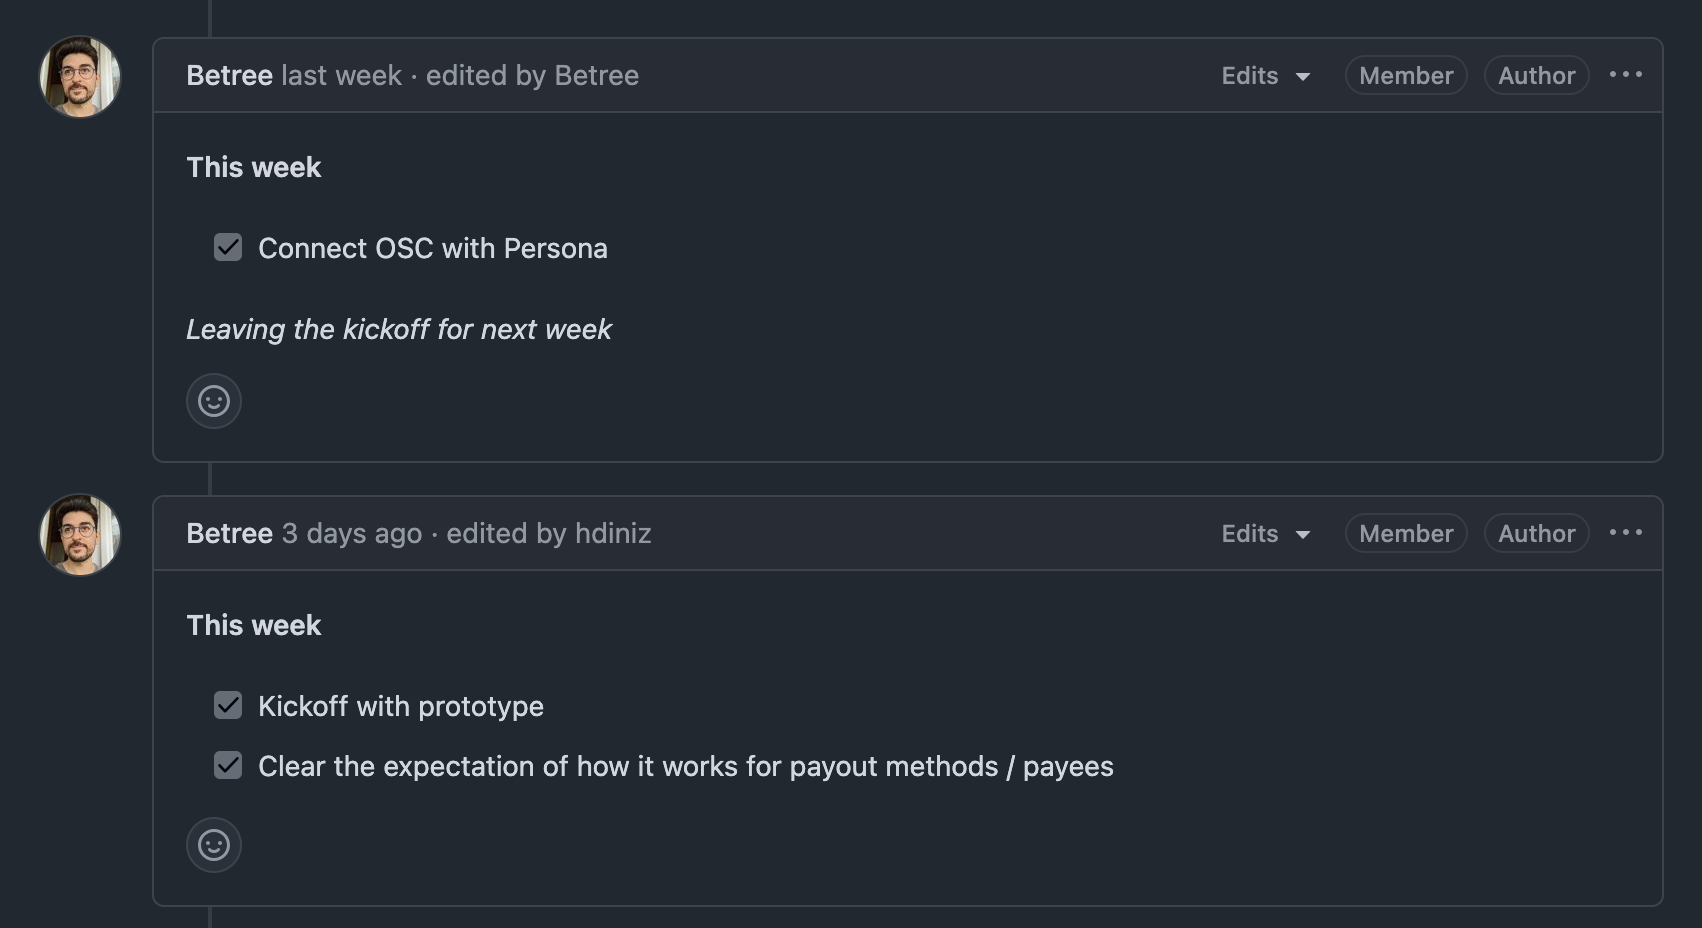Toggle 'Kickoff with prototype' checkbox
This screenshot has height=928, width=1702.
(228, 705)
